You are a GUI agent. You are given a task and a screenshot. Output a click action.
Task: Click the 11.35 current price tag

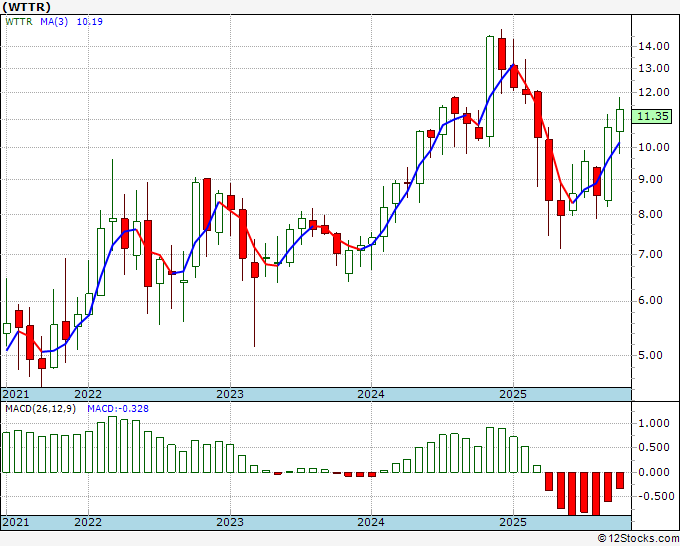(x=651, y=116)
